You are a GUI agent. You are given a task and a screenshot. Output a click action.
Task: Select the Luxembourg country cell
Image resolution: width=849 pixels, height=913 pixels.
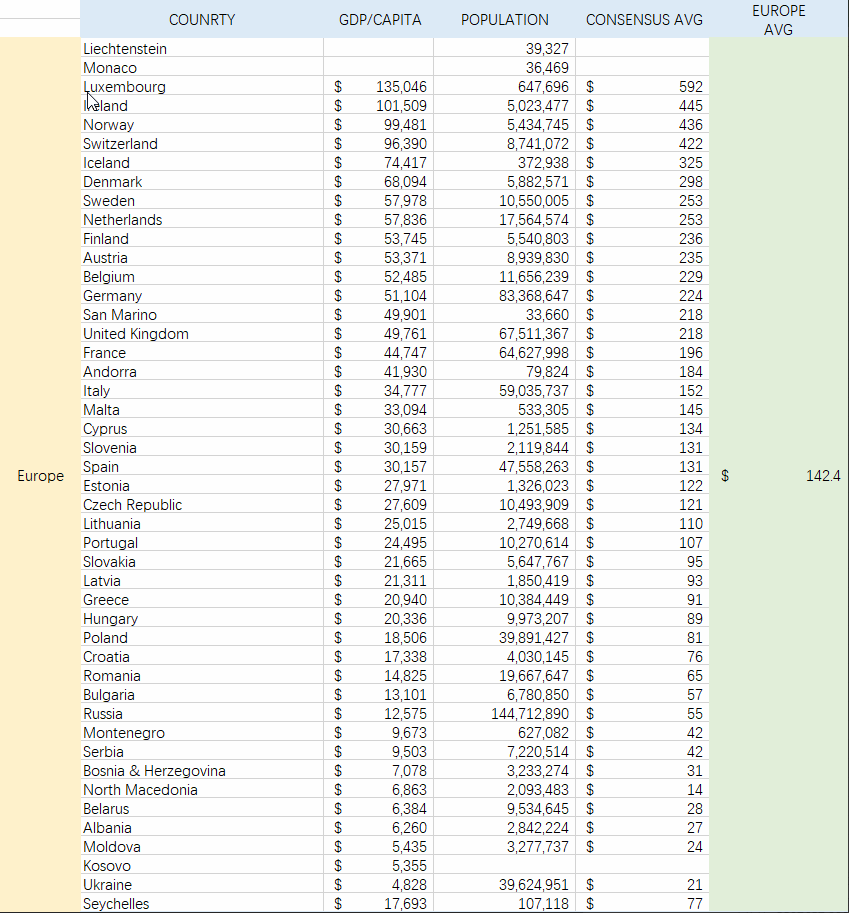(x=201, y=87)
